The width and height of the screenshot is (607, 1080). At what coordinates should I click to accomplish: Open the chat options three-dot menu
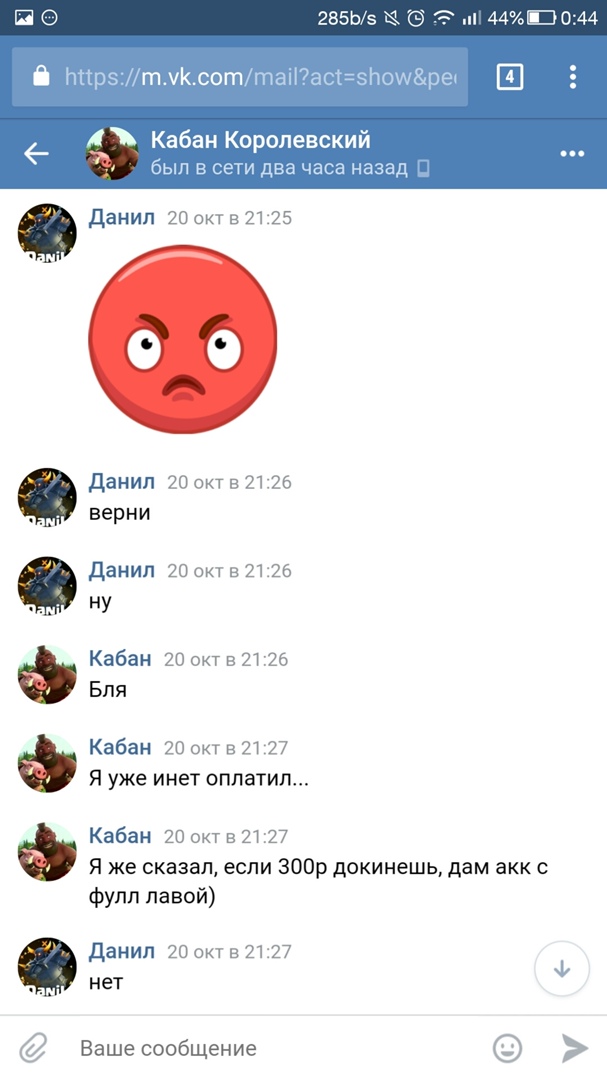(x=572, y=154)
